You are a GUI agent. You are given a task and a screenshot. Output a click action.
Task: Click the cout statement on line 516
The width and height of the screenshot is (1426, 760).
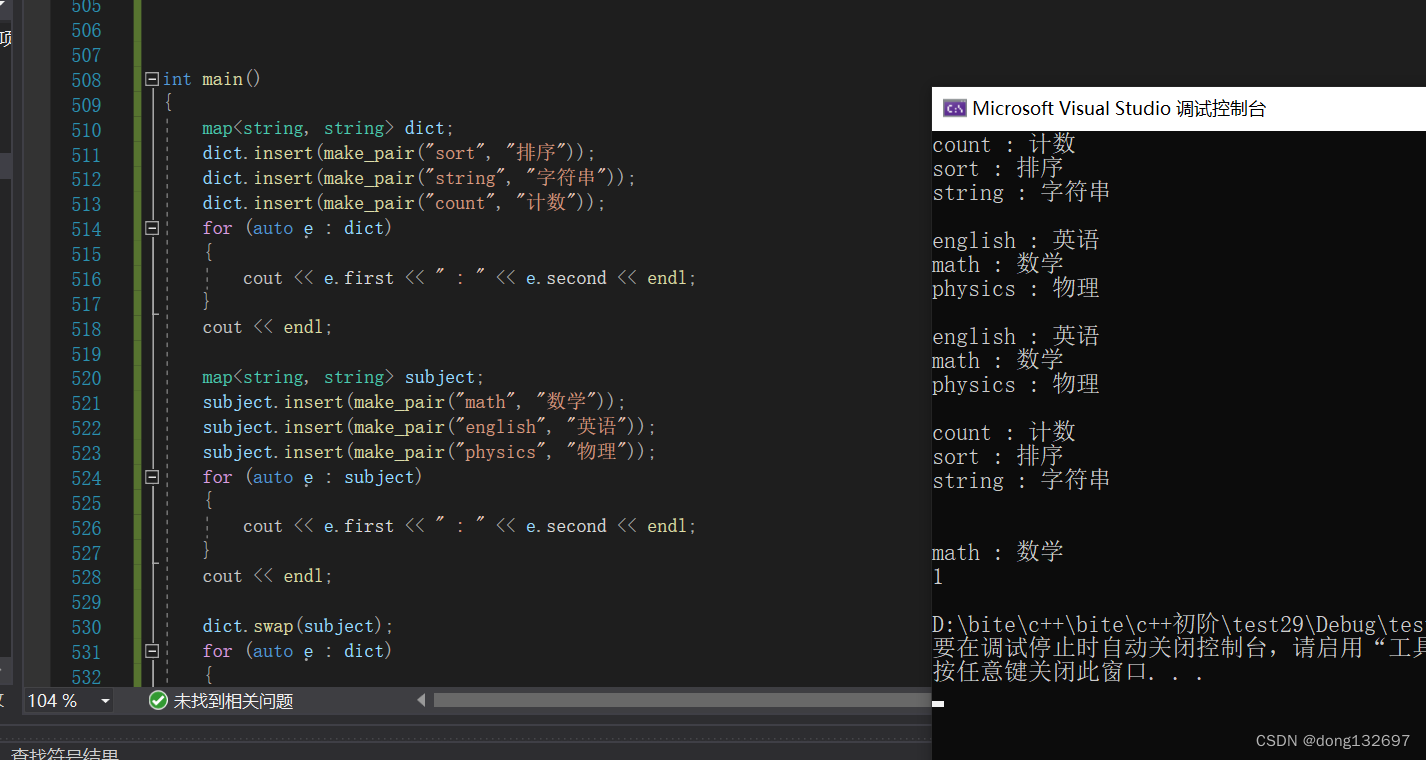469,278
